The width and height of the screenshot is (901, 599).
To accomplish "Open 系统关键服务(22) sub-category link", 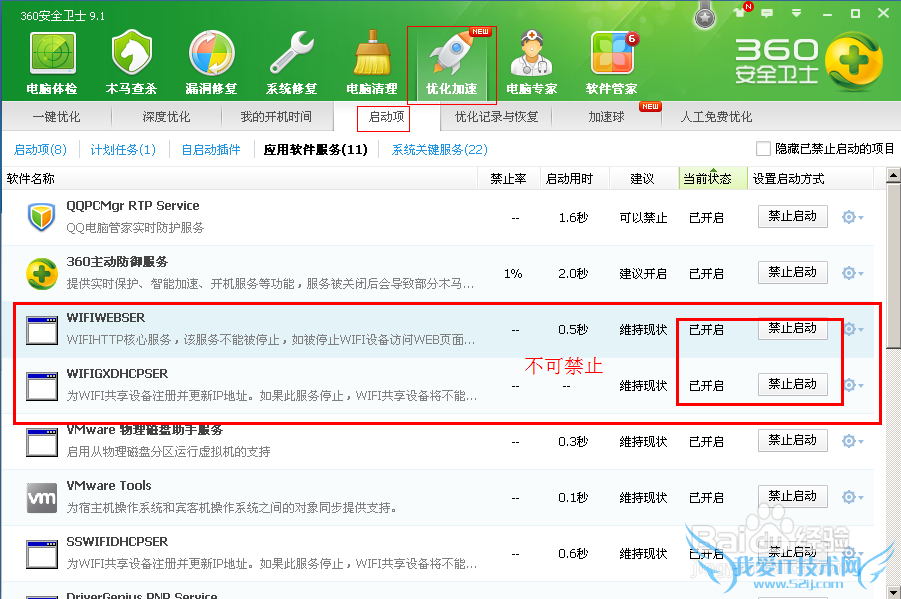I will [x=440, y=149].
